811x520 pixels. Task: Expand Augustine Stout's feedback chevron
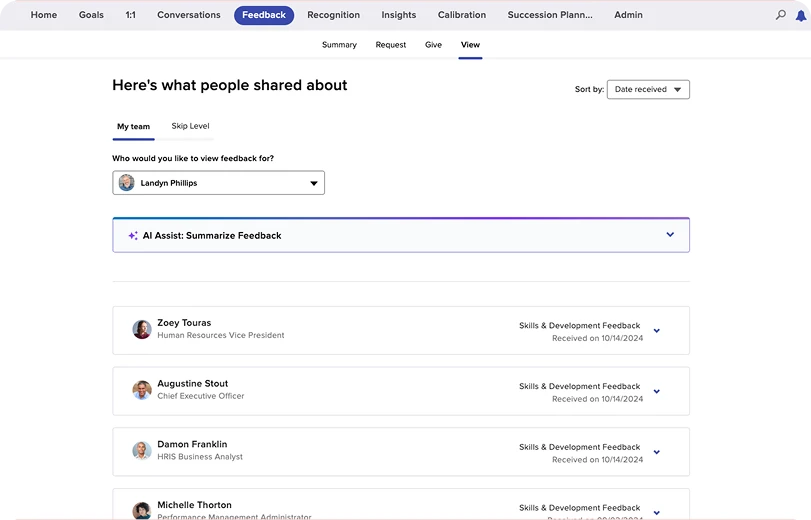pyautogui.click(x=656, y=392)
